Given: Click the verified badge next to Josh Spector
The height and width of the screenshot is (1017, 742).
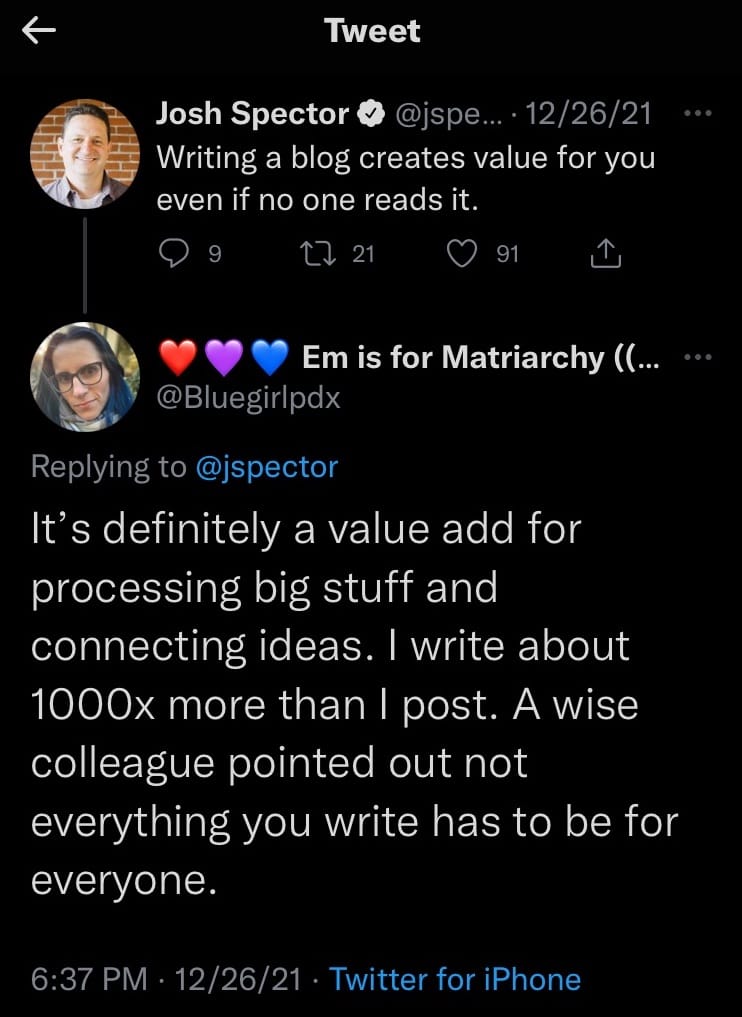Looking at the screenshot, I should (x=371, y=113).
